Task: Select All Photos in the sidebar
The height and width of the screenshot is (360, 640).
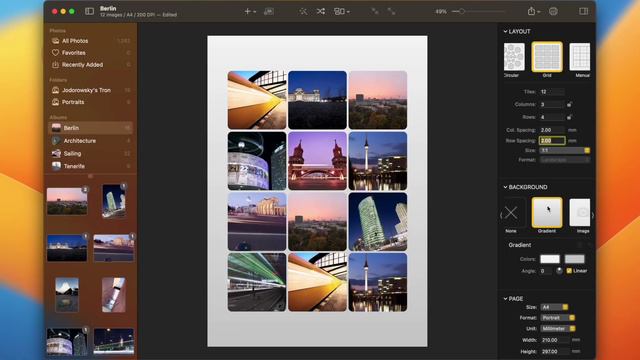Action: click(x=90, y=41)
